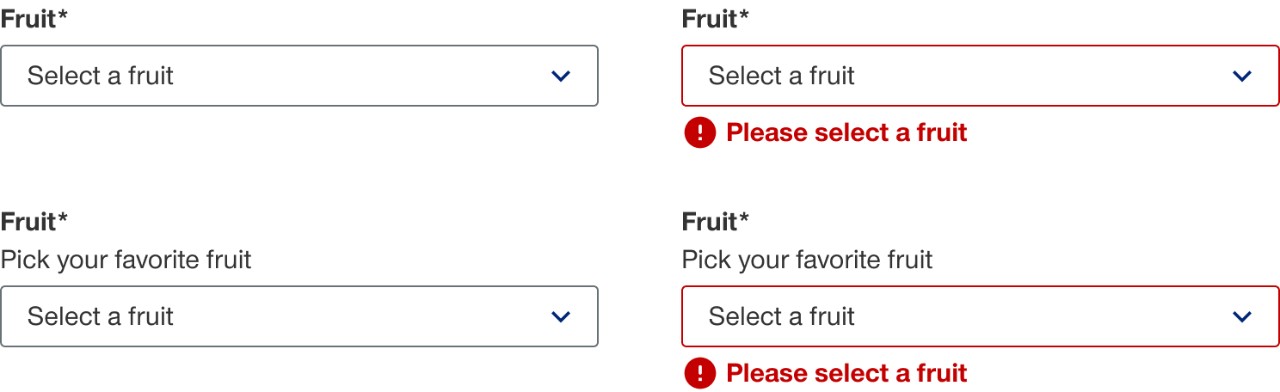The width and height of the screenshot is (1280, 392).
Task: Click error exclamation icon below dropdown lacking helper text
Action: (700, 132)
